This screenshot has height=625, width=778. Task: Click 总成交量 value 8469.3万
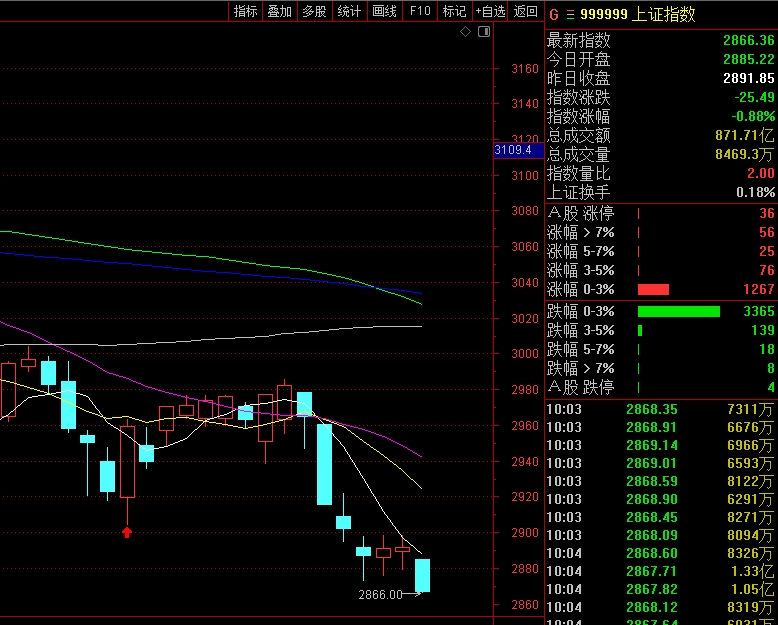coord(744,154)
